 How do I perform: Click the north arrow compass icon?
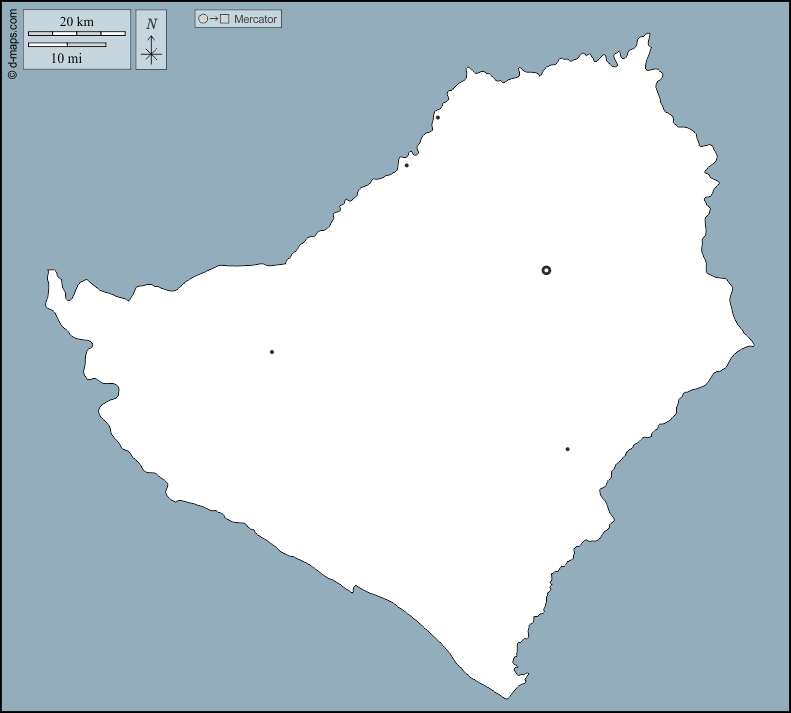151,50
